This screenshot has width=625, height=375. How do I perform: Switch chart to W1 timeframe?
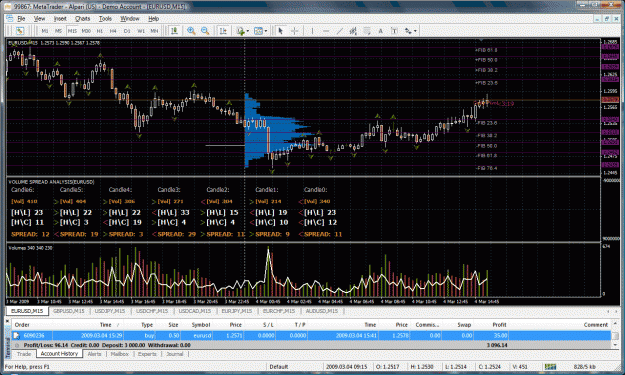(141, 31)
